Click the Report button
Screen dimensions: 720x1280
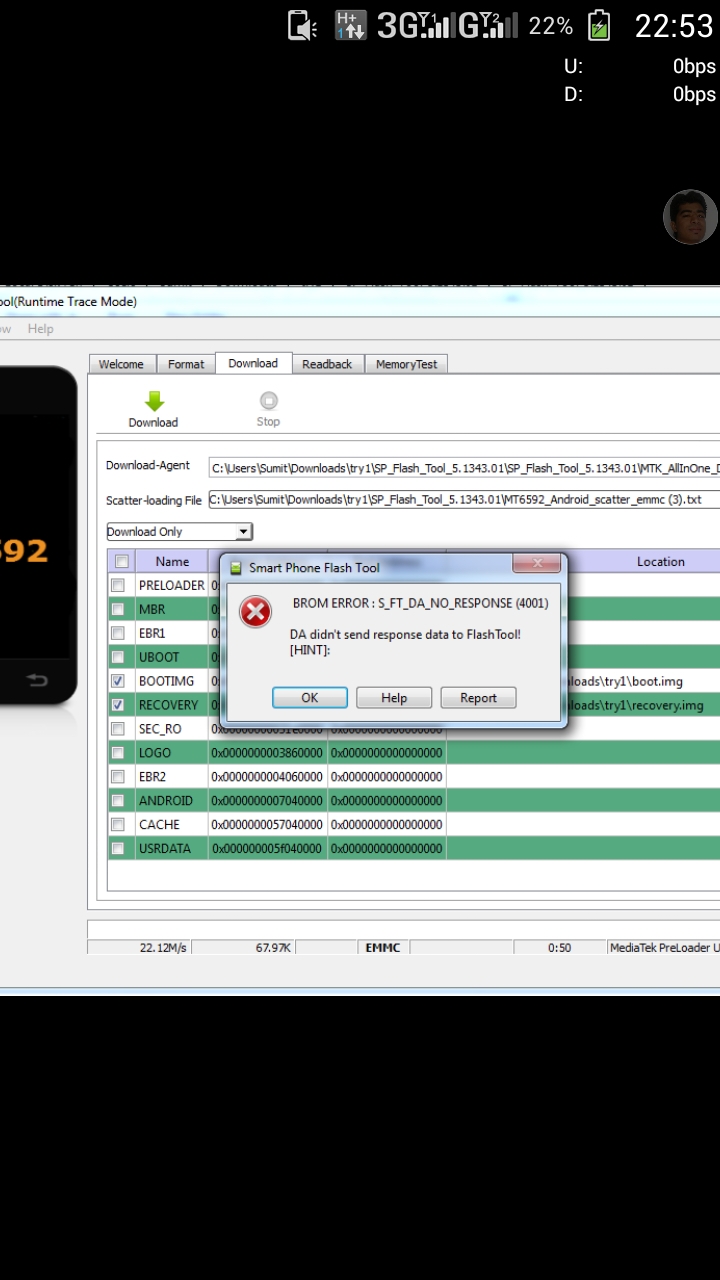(x=478, y=698)
